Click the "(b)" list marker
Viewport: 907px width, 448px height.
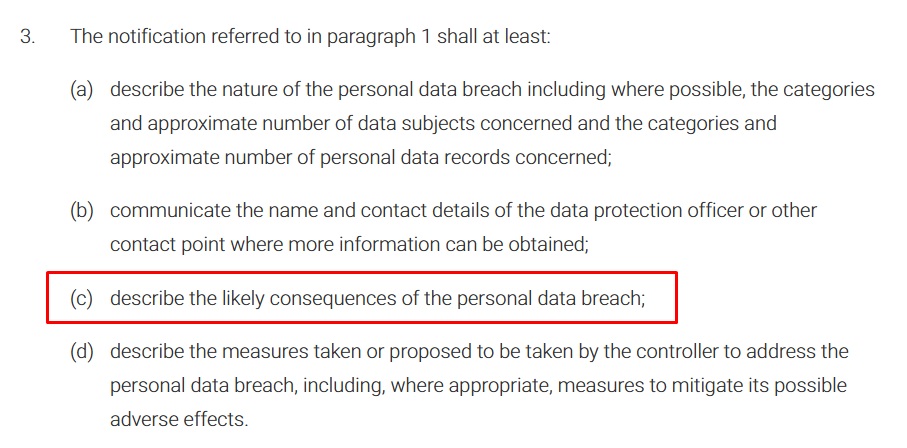click(x=81, y=211)
